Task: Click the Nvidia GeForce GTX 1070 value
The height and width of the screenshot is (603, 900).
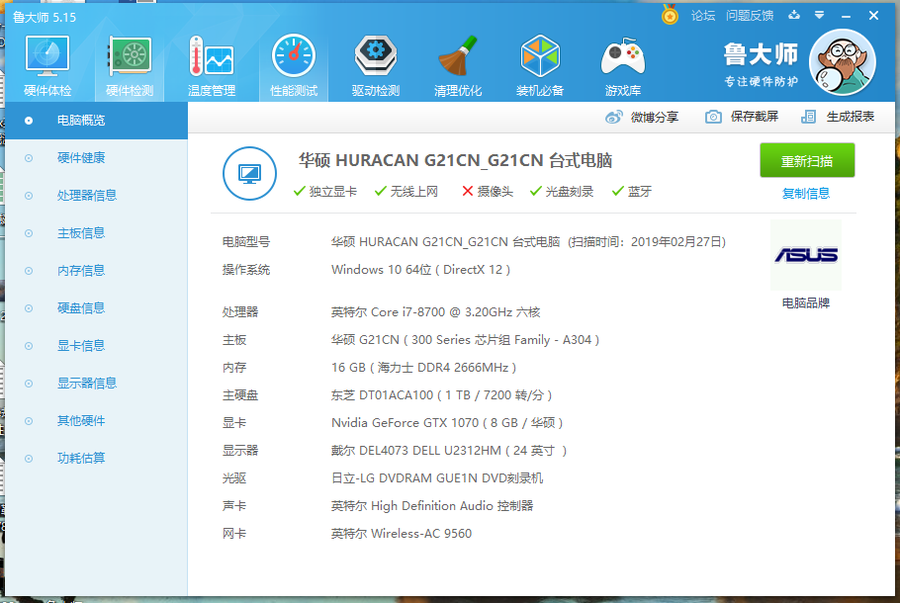Action: 447,423
